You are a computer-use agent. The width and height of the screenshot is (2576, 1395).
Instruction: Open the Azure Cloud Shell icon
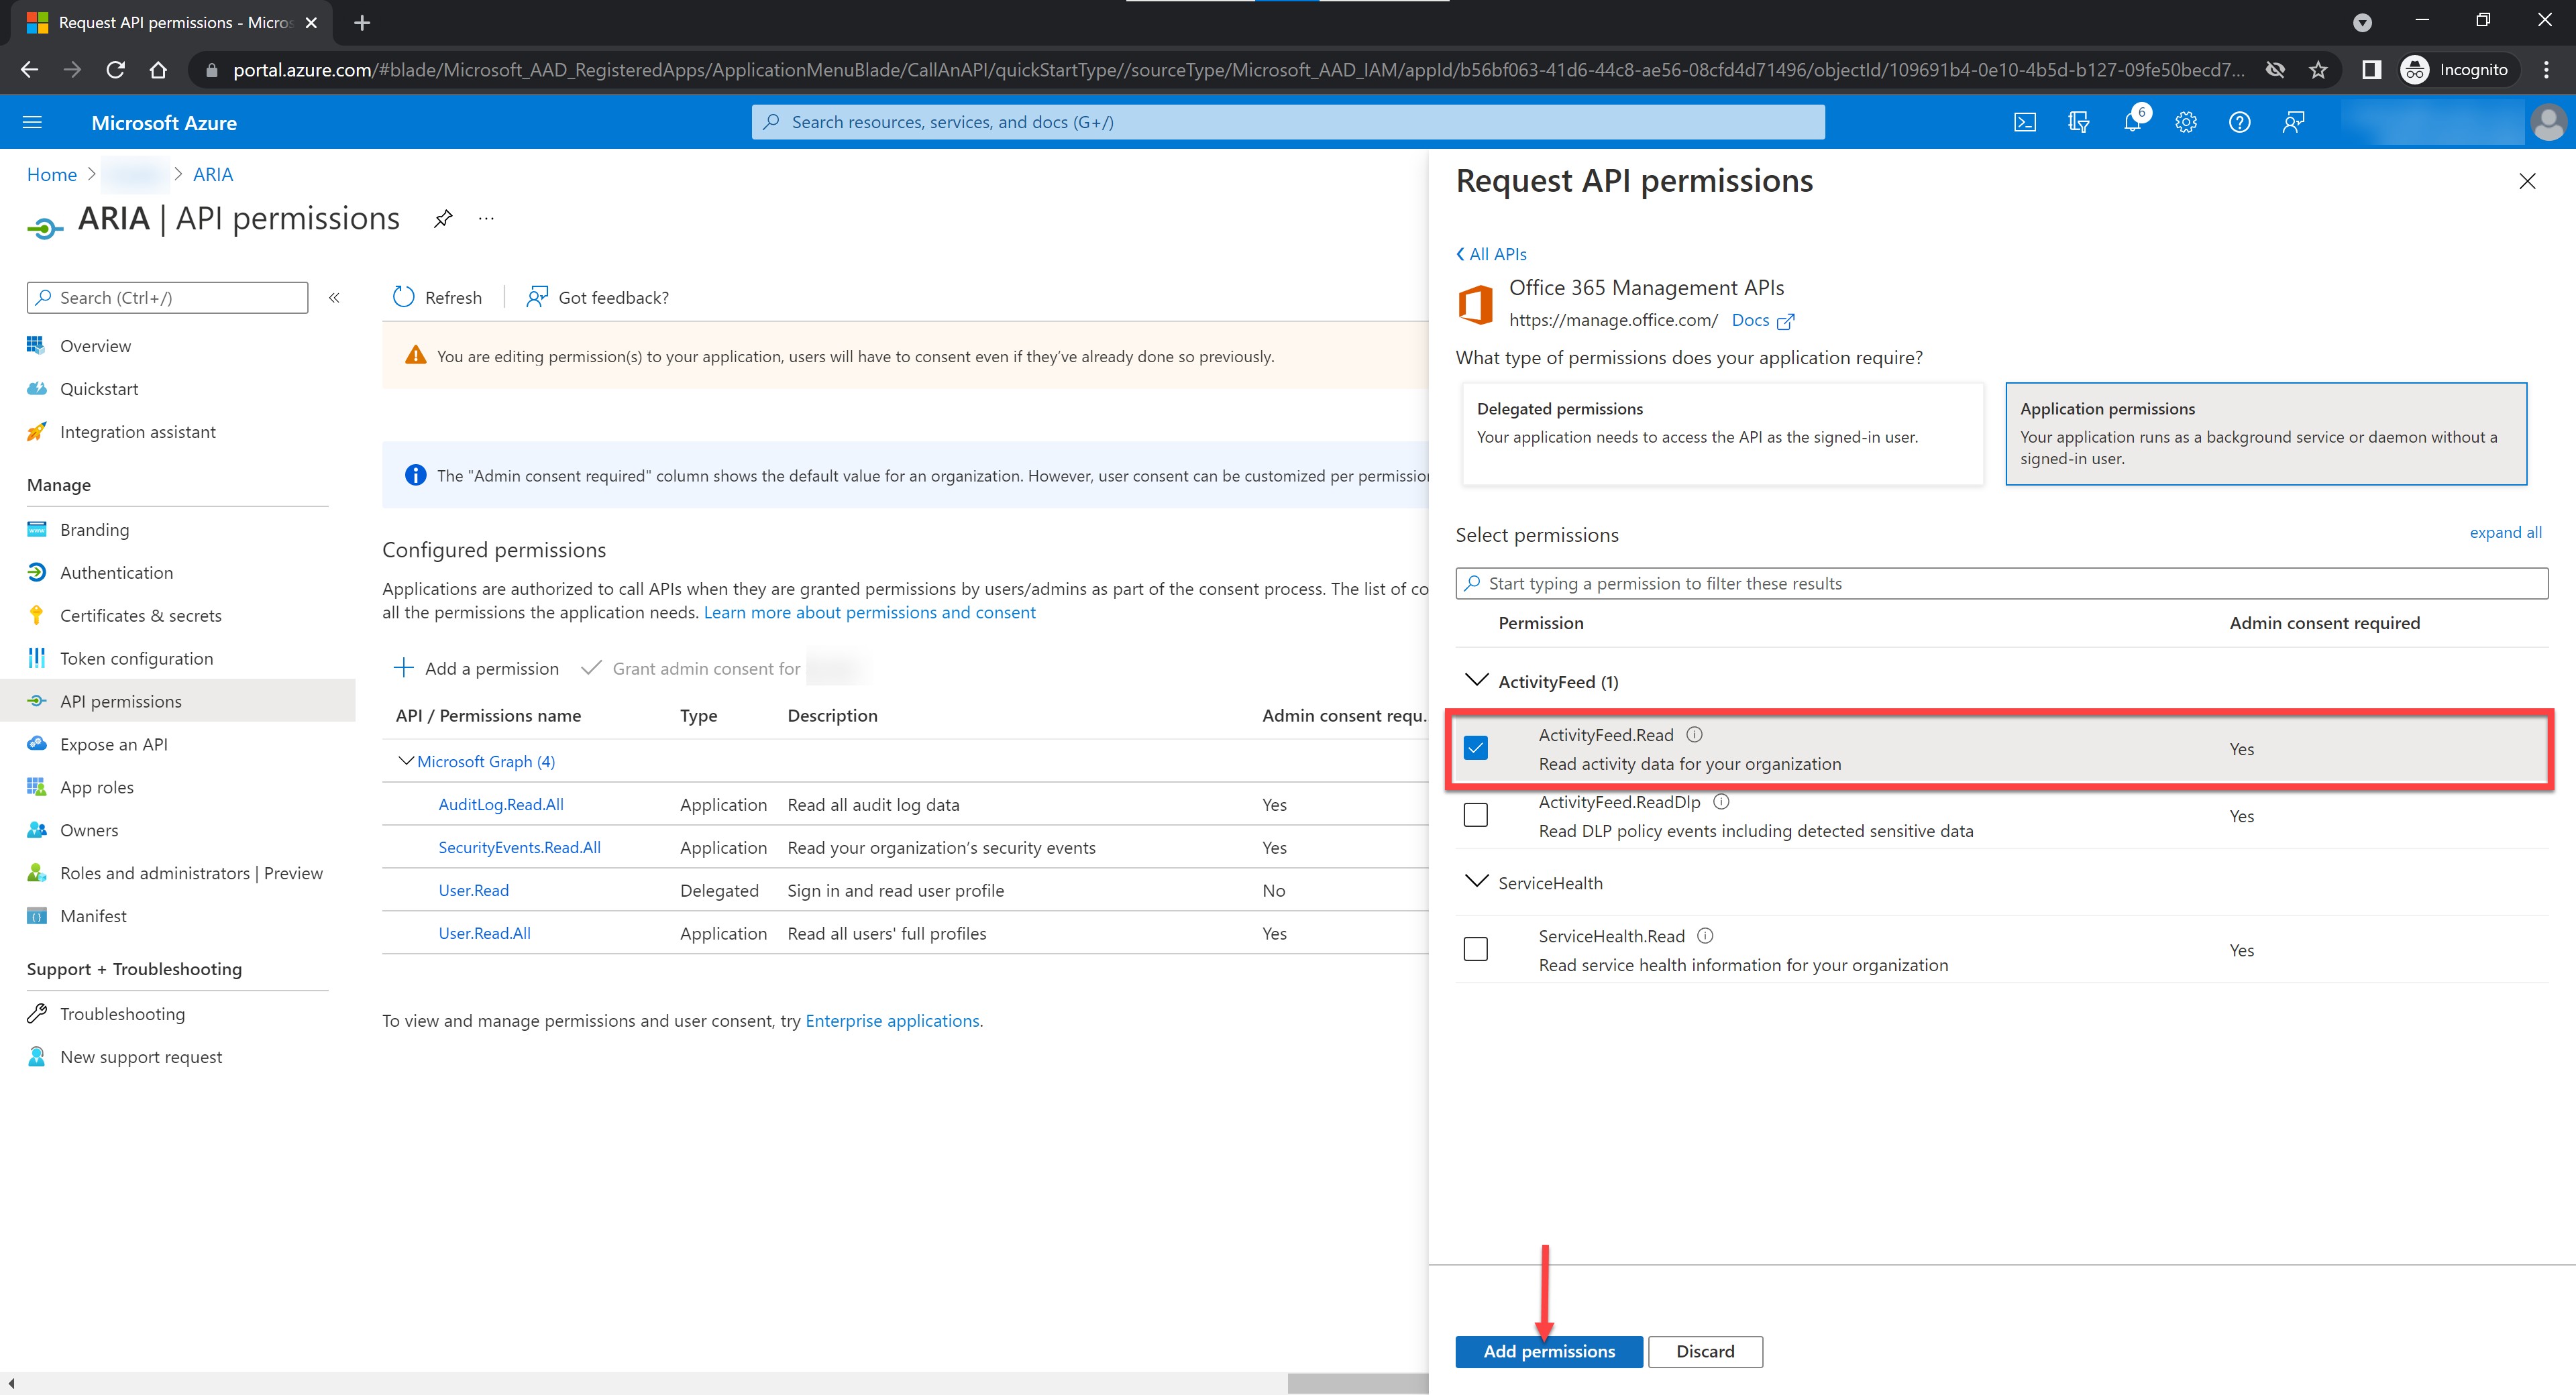pos(2024,122)
